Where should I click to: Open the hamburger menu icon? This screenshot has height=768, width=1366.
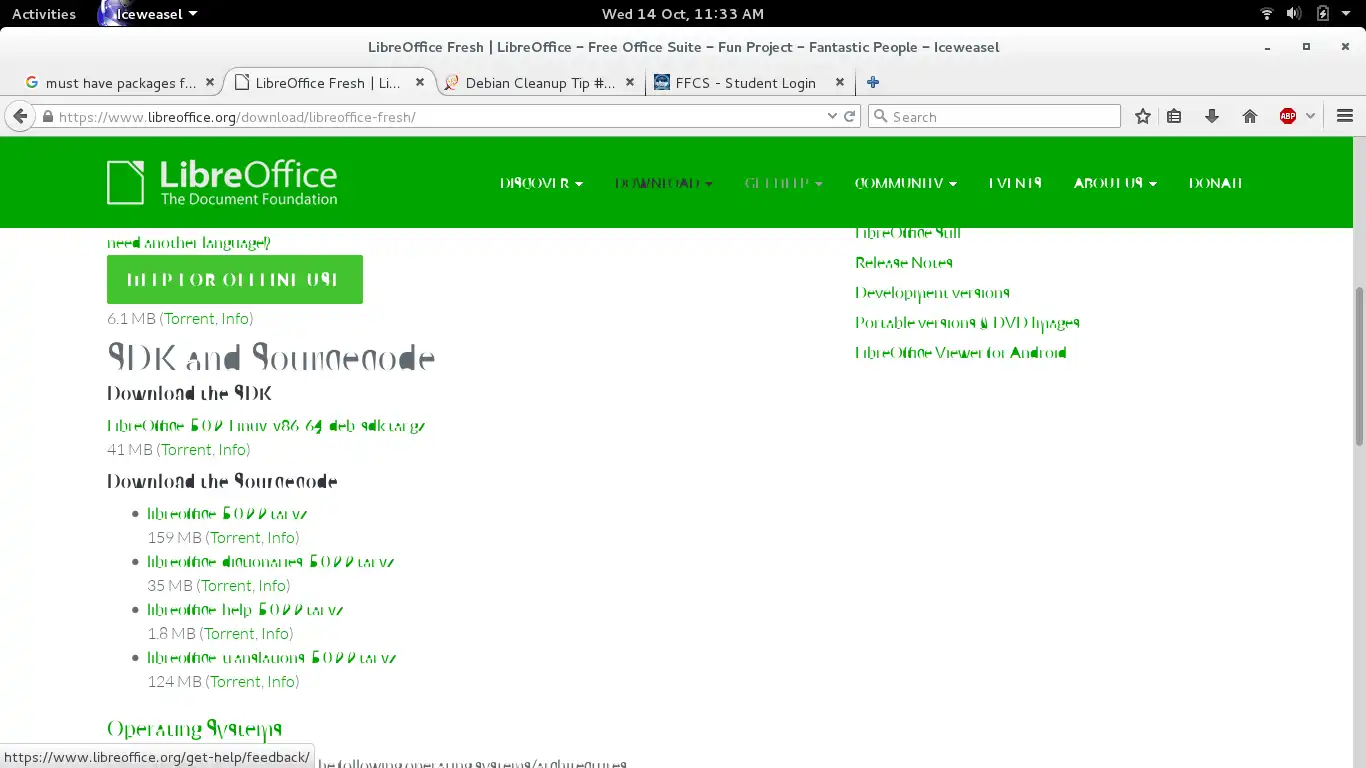1345,116
